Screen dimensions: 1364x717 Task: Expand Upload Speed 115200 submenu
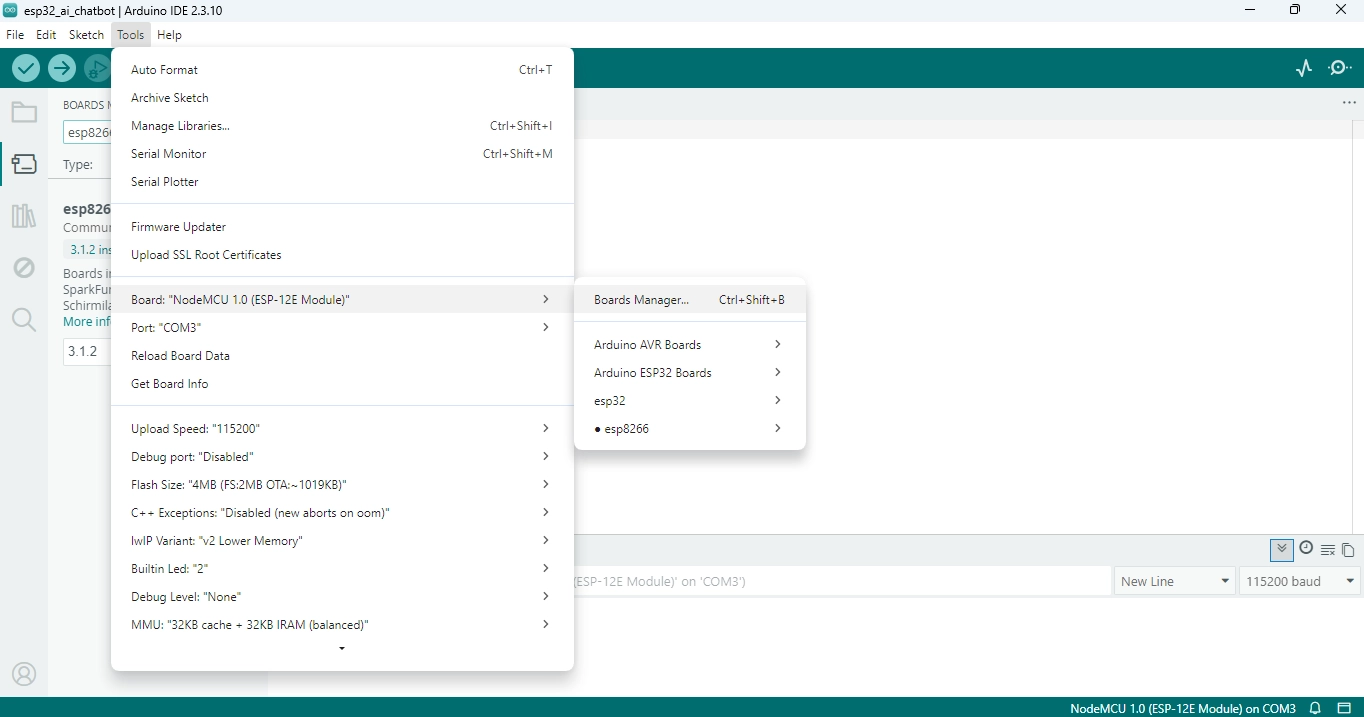[x=342, y=428]
